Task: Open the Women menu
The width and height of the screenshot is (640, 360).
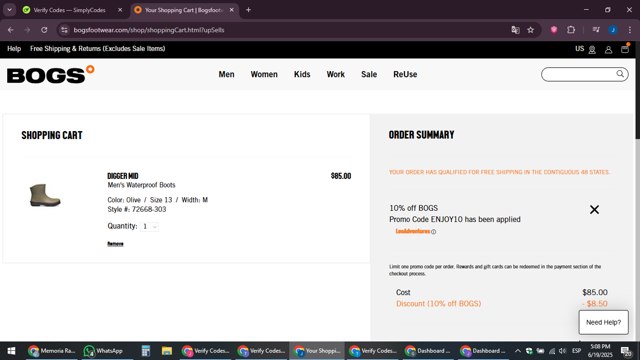Action: (264, 74)
